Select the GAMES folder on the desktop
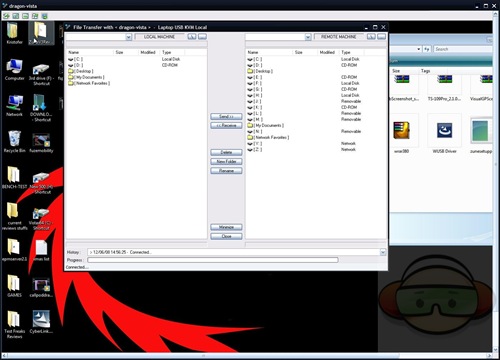 click(14, 286)
